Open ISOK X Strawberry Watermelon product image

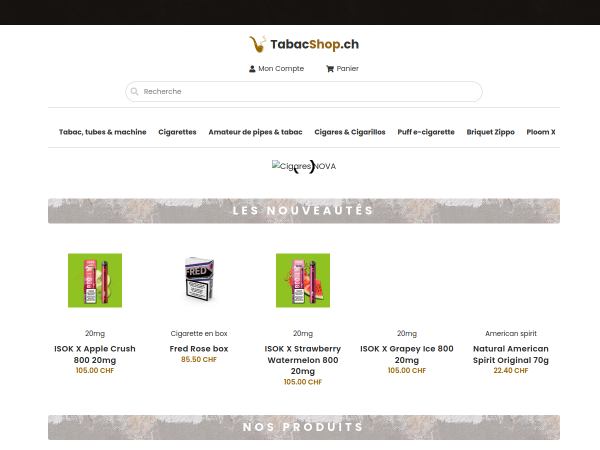[x=303, y=280]
